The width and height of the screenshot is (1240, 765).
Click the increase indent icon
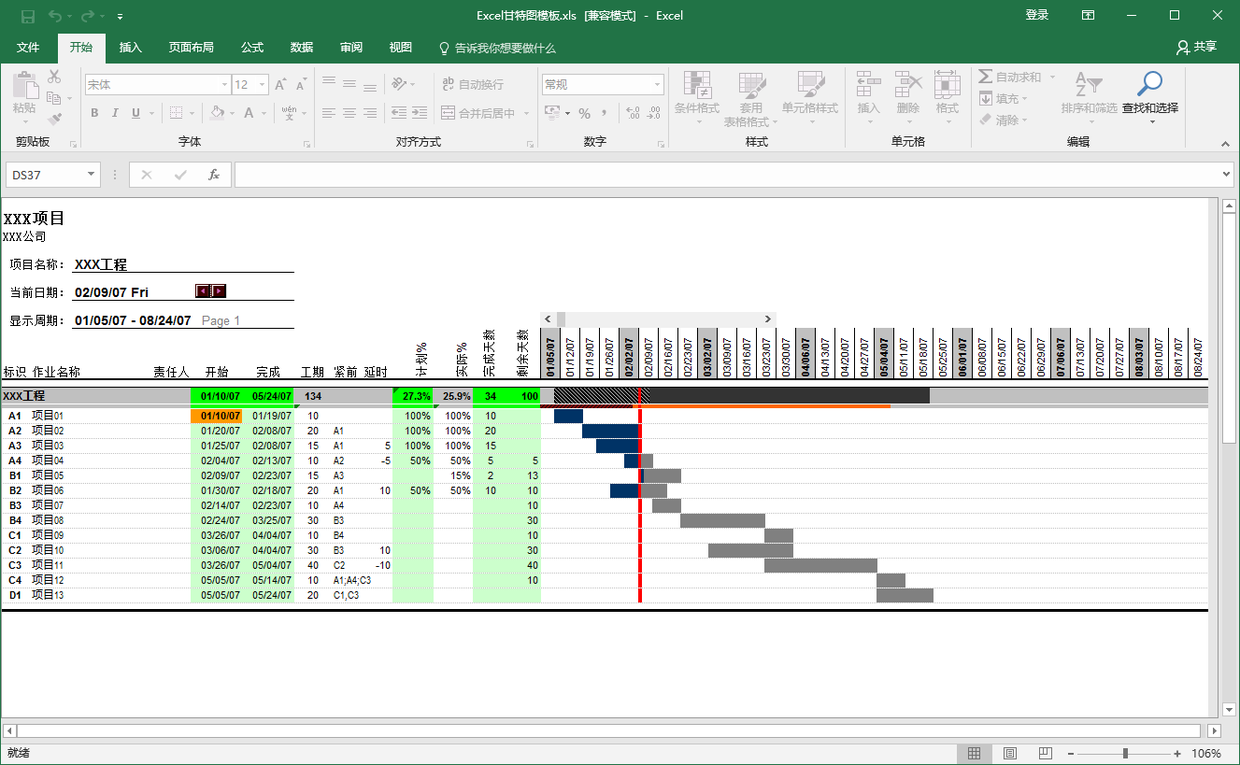point(420,113)
